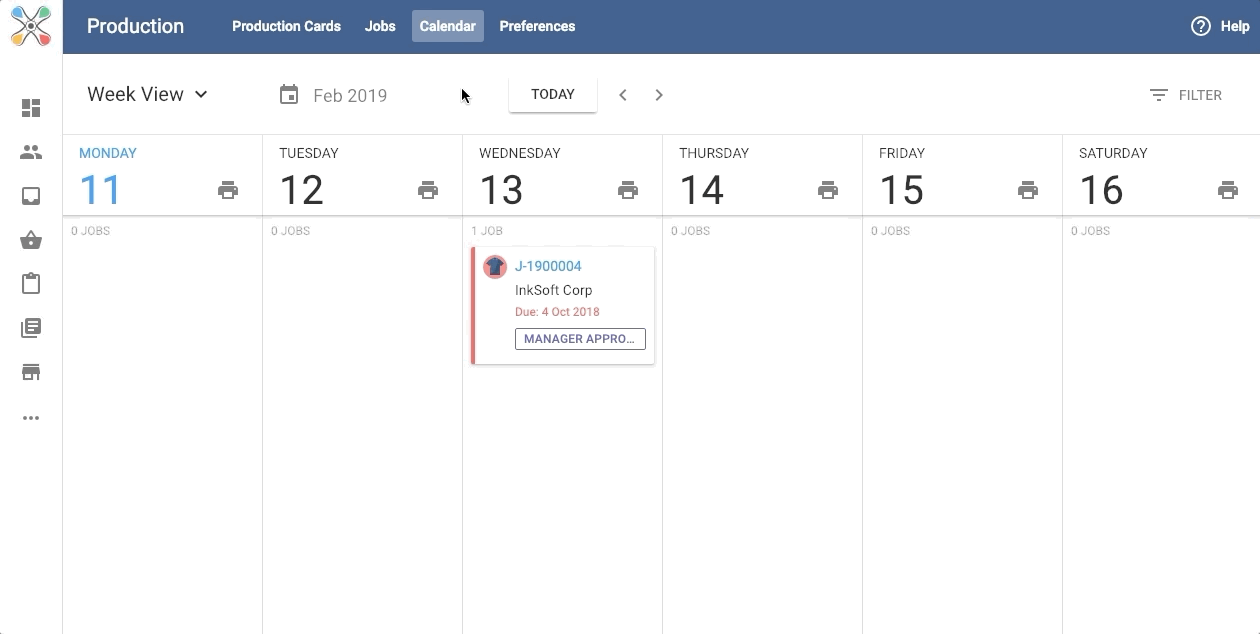Print Monday's schedule using its printer icon

pyautogui.click(x=228, y=189)
